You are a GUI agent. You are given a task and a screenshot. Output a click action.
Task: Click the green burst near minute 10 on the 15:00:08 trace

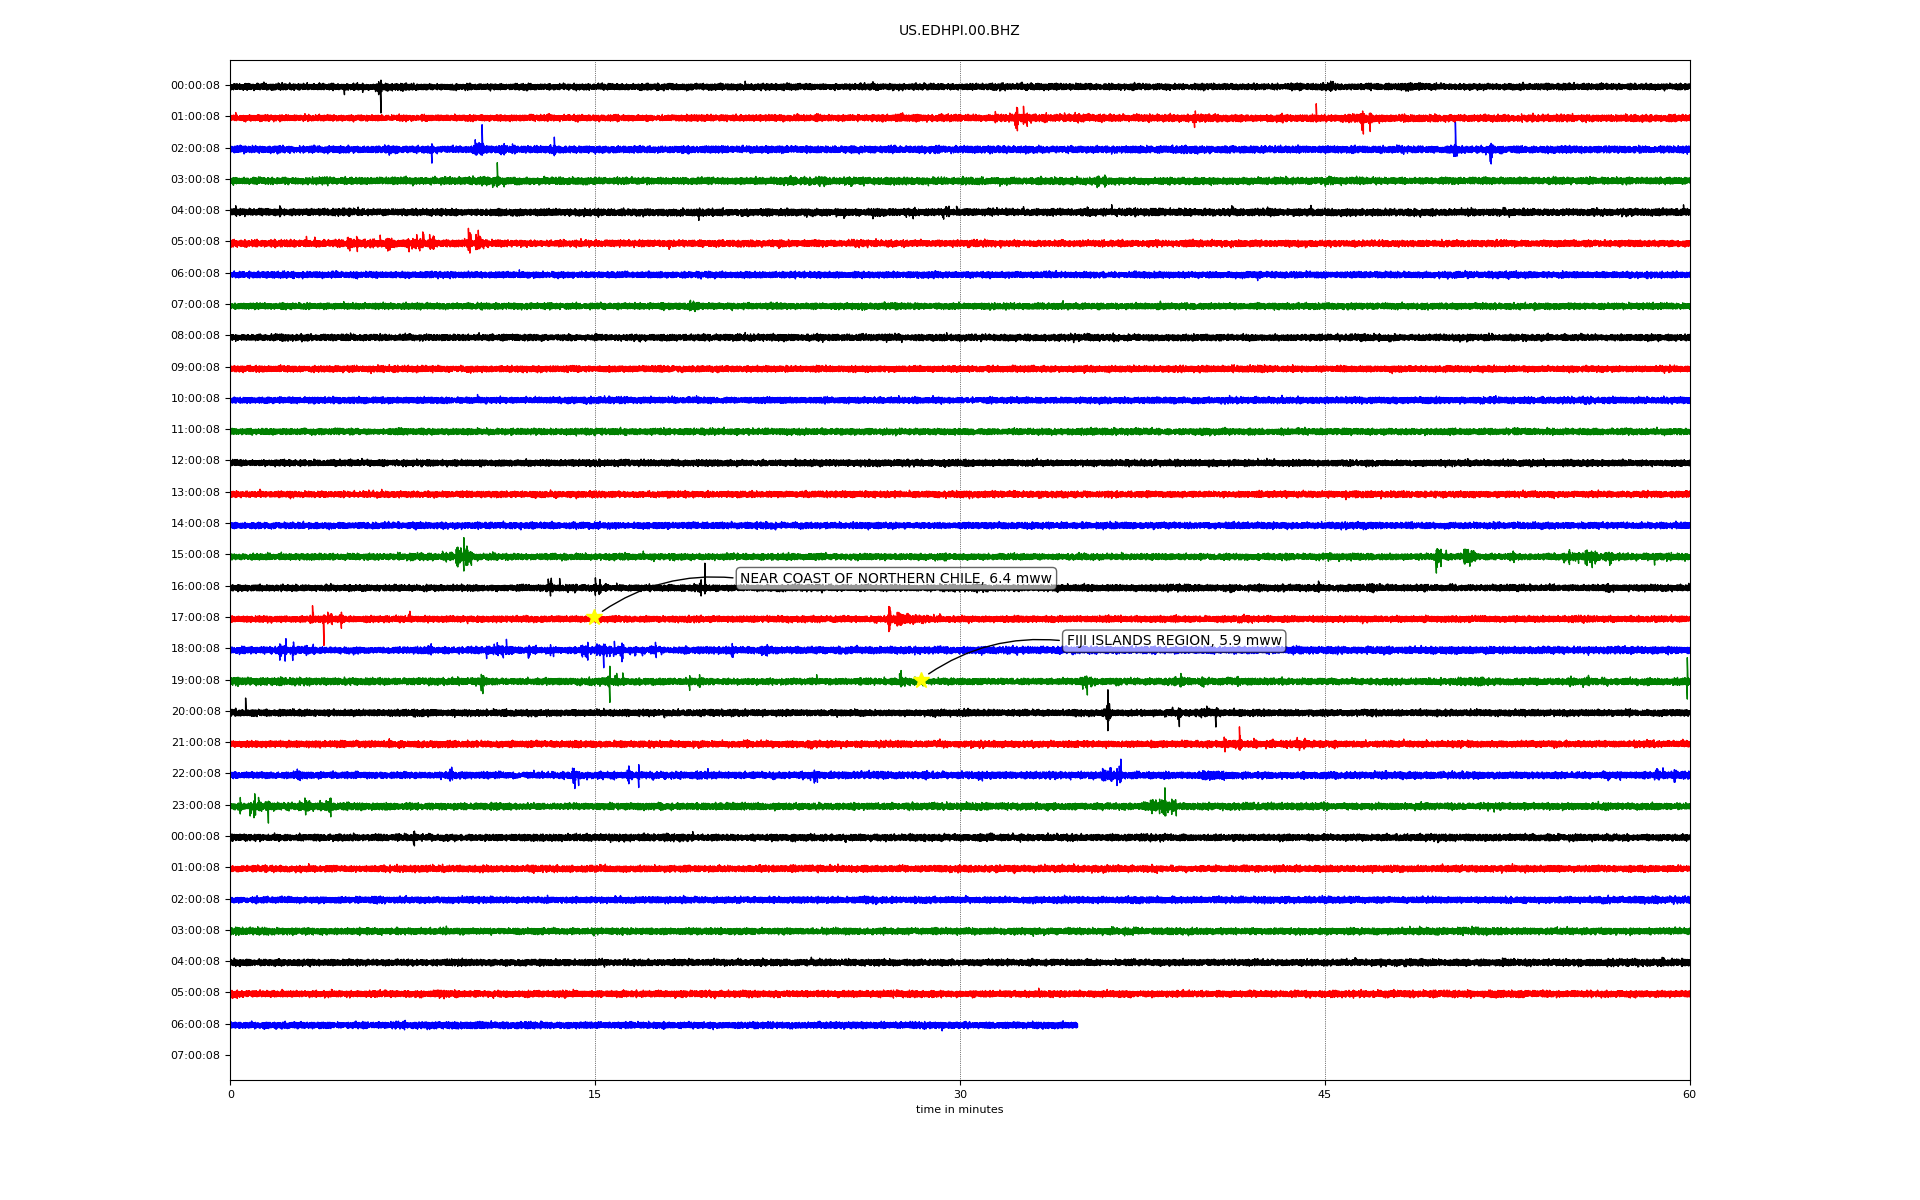[x=463, y=554]
